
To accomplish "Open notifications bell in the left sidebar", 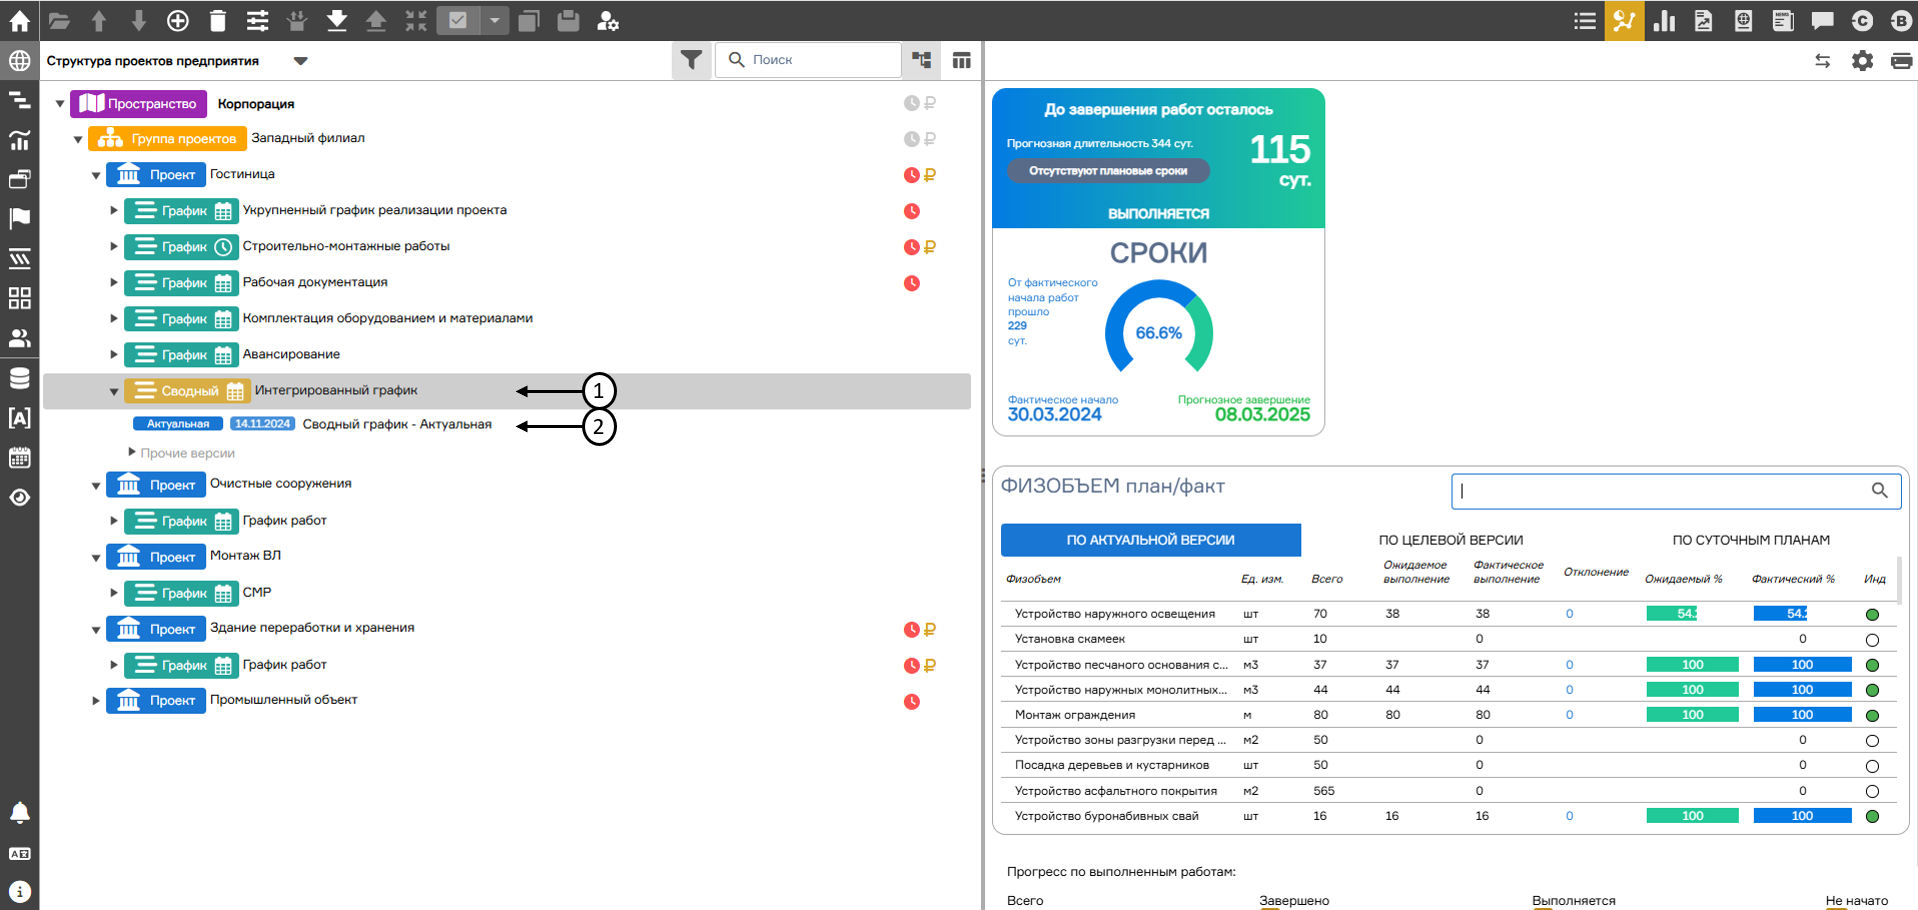I will [x=19, y=812].
